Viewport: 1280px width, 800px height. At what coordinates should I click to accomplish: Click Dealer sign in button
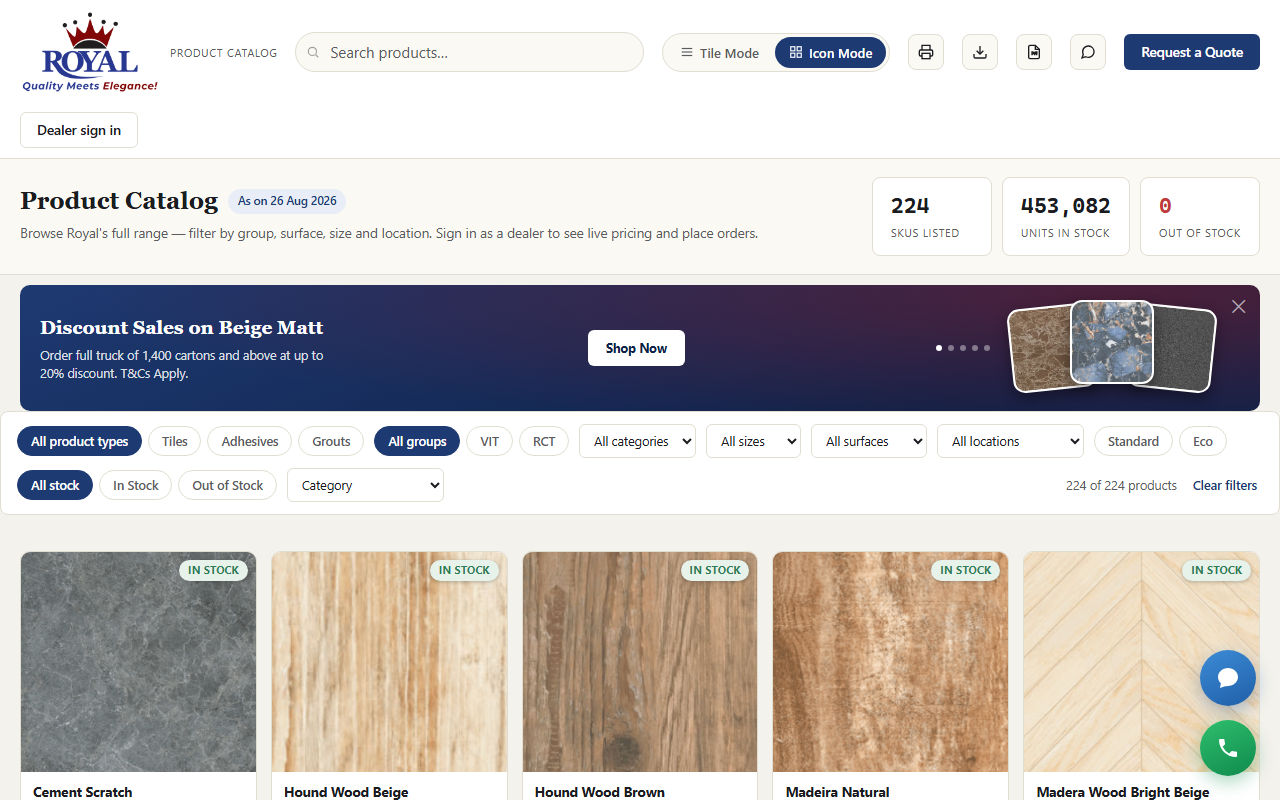tap(79, 130)
